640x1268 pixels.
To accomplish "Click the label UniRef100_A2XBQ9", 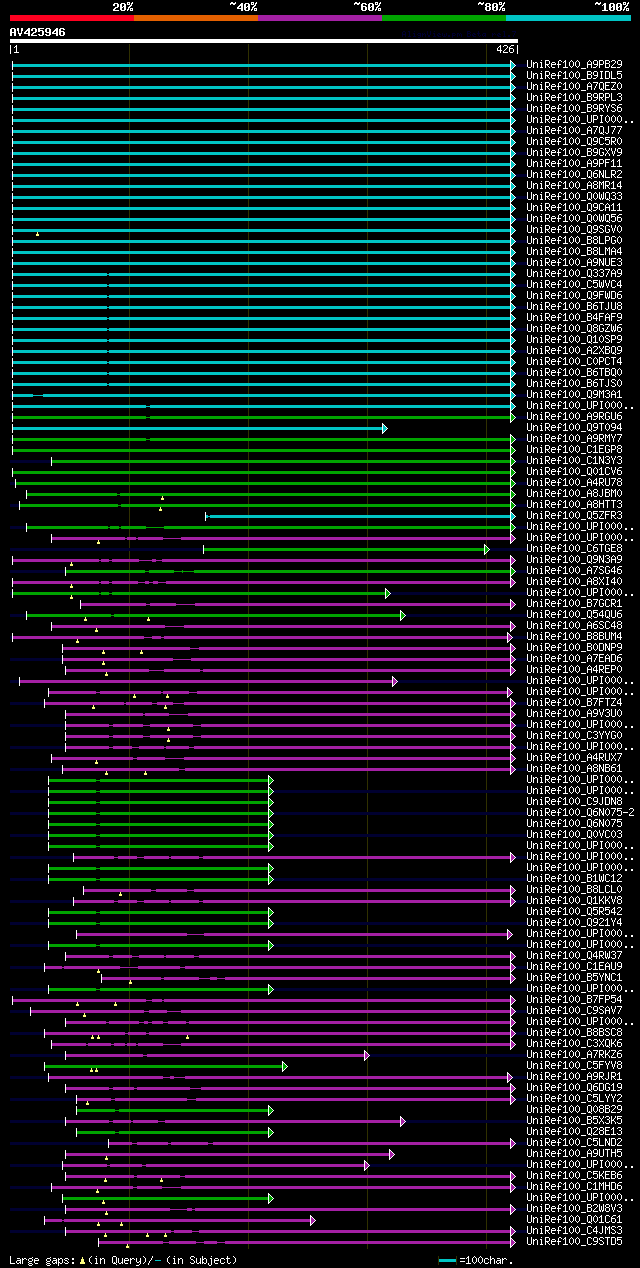I will click(574, 351).
